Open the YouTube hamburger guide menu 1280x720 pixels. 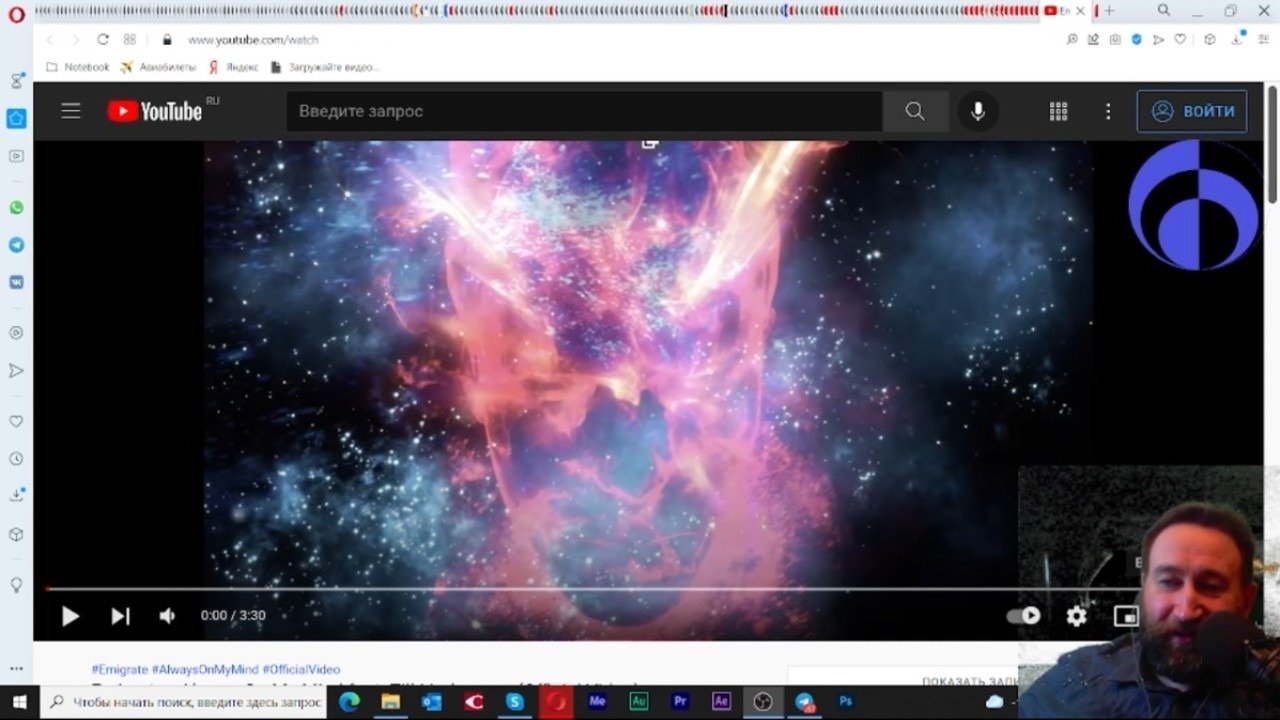71,111
